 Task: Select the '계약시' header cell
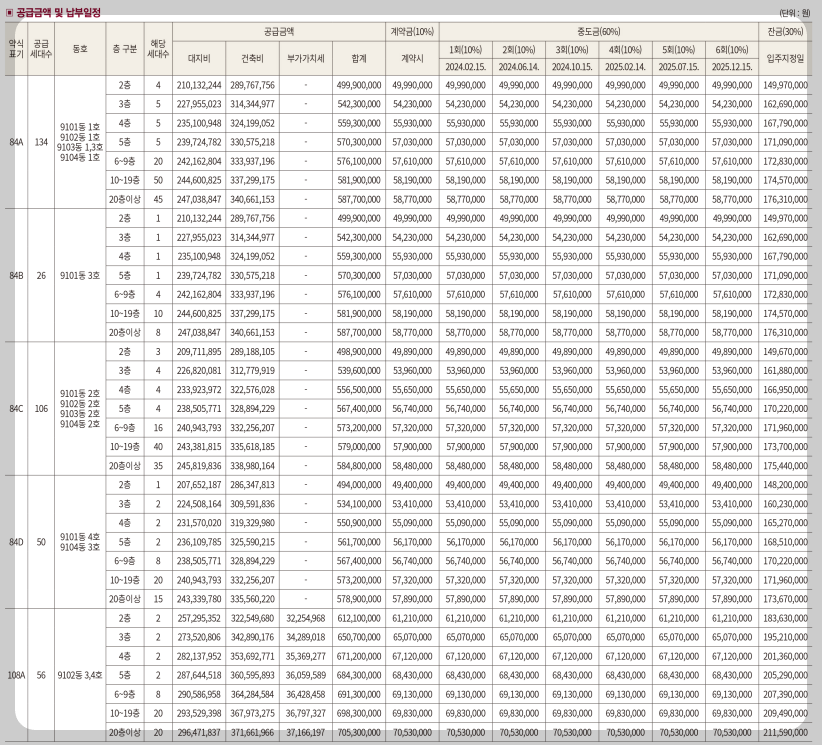tap(413, 58)
